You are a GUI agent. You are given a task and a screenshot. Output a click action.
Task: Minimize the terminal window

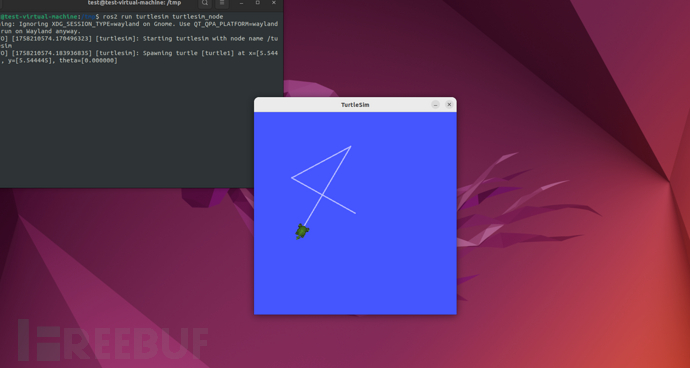point(242,3)
